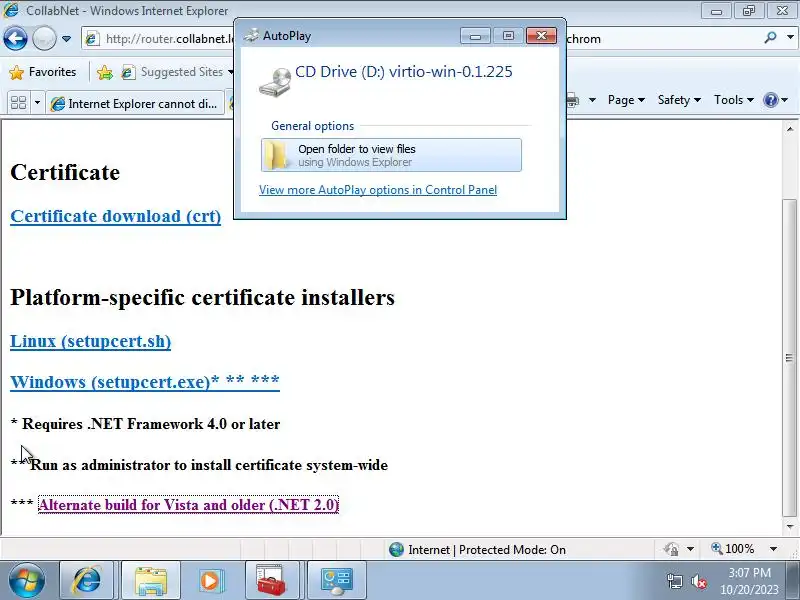Add to Favorites bar star icon
Viewport: 800px width, 600px height.
(105, 72)
